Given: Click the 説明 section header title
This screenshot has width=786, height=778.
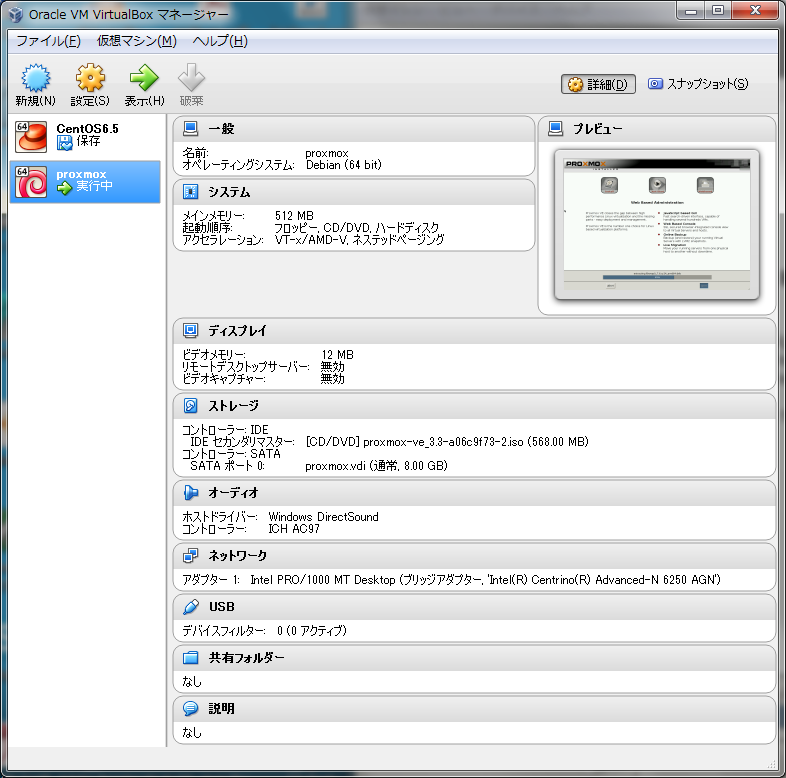Looking at the screenshot, I should coord(221,708).
